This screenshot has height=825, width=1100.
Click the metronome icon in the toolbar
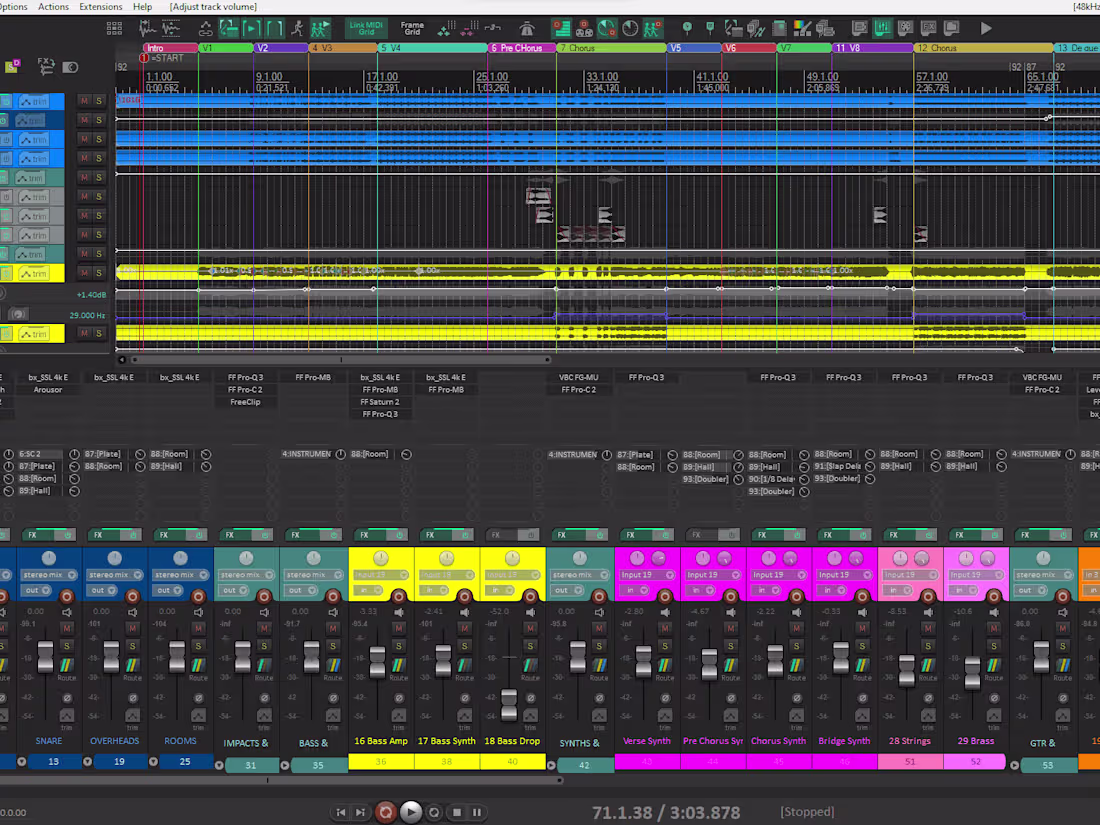[528, 29]
